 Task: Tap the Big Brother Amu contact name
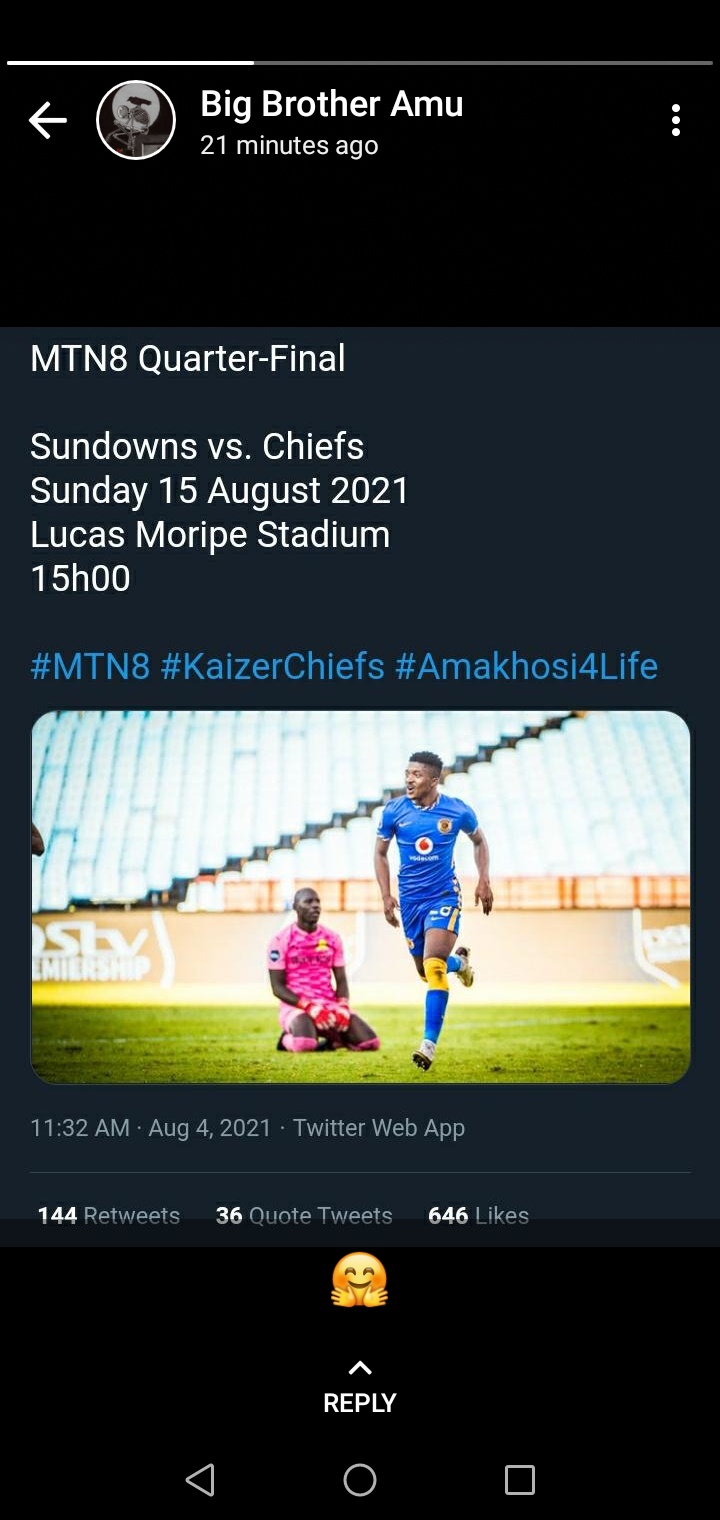[x=331, y=104]
